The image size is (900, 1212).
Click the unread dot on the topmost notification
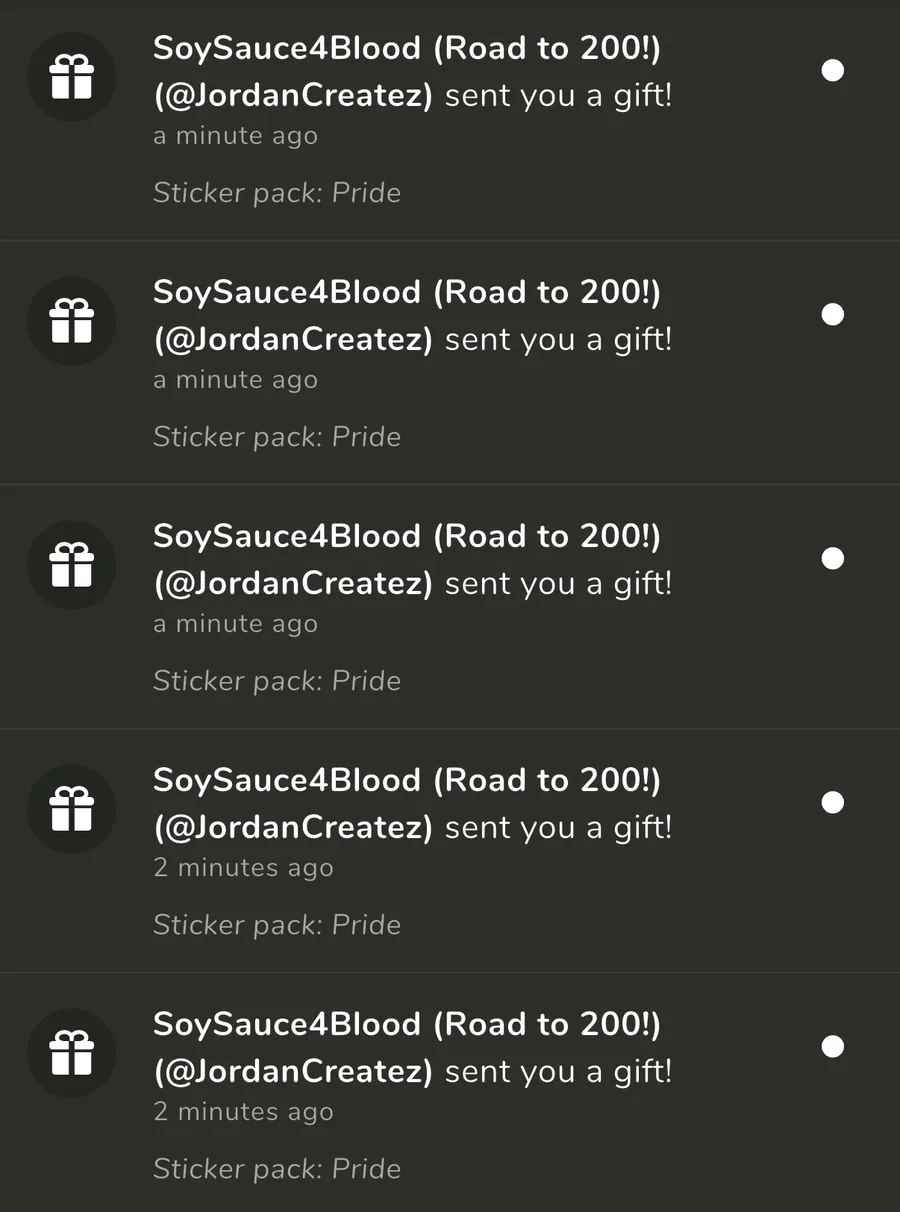coord(832,70)
